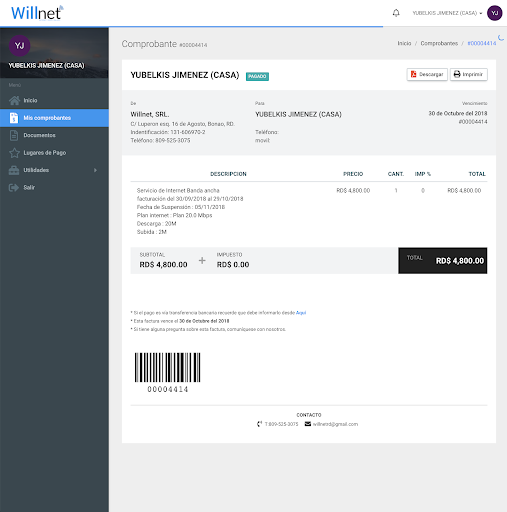Click the YJ avatar in top-right corner
The height and width of the screenshot is (512, 507).
[495, 13]
